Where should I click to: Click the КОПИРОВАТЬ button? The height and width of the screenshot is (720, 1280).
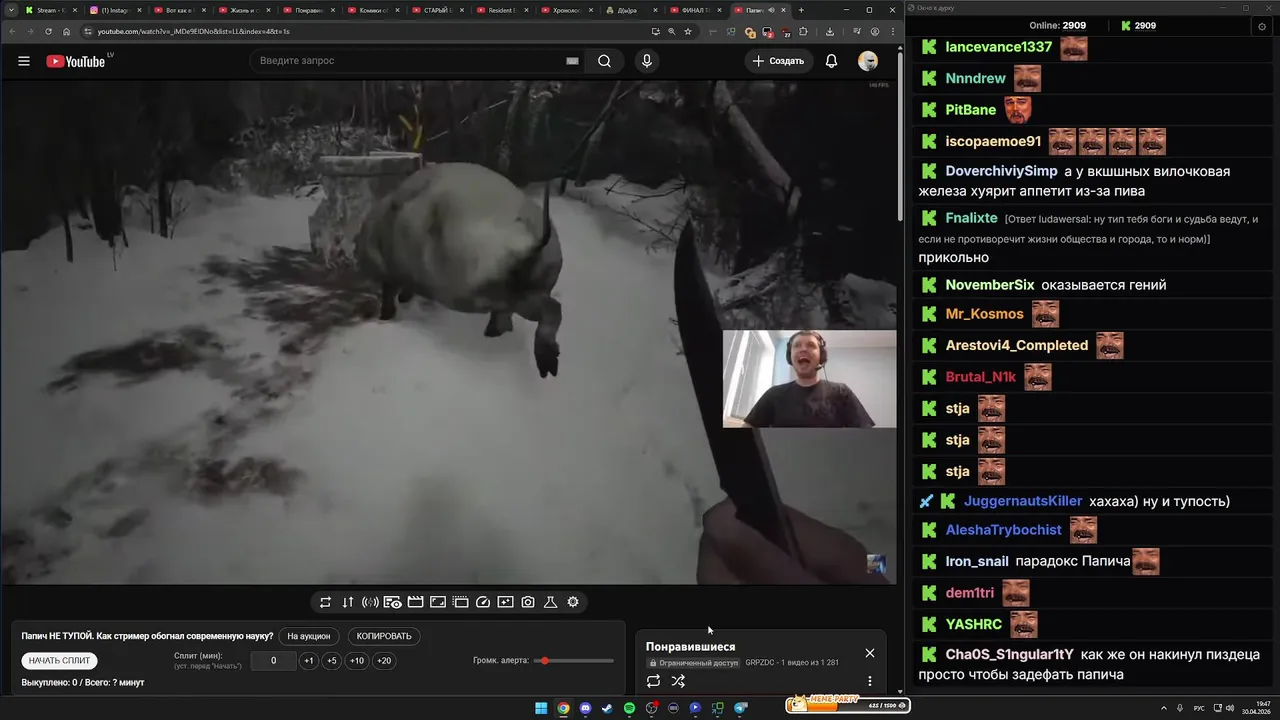pyautogui.click(x=384, y=636)
